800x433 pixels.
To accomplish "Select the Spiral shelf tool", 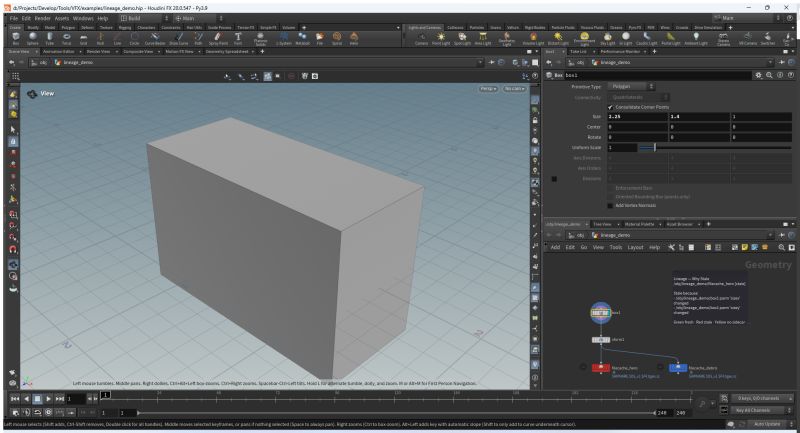I will click(x=337, y=38).
